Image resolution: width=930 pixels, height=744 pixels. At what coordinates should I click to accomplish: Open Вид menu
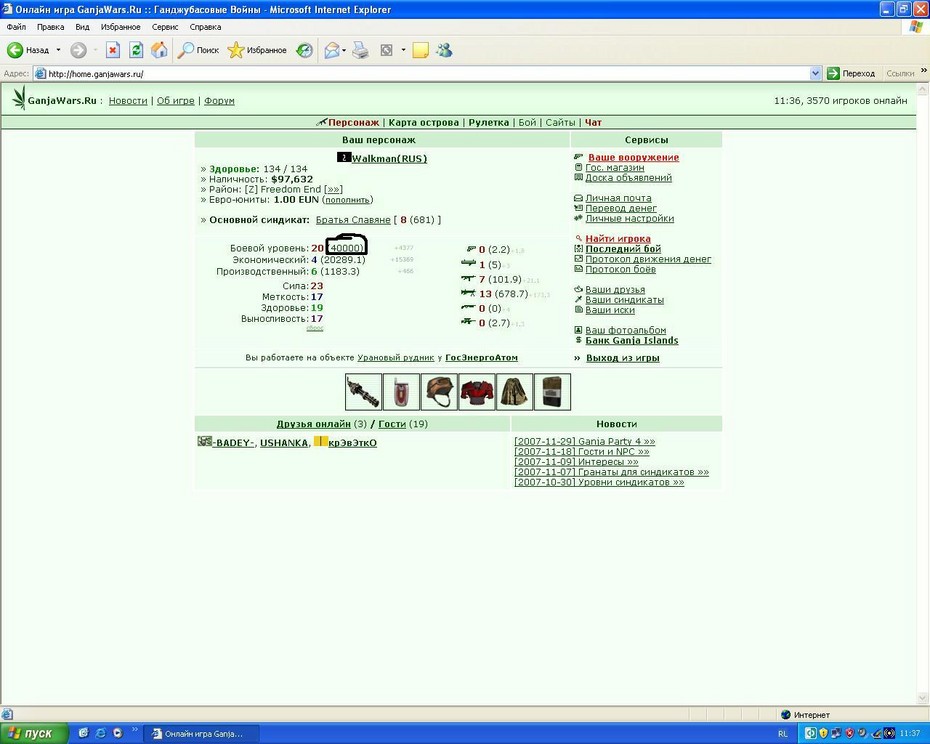click(82, 27)
